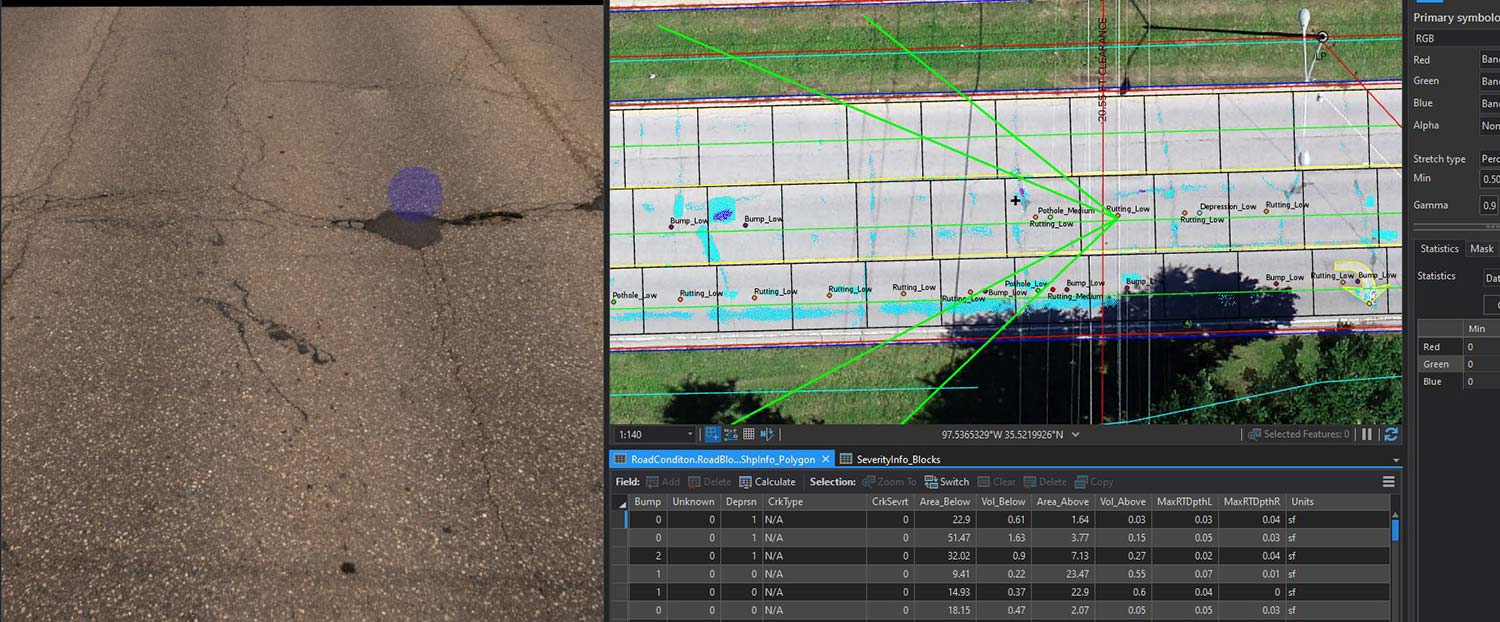Expand the coordinate display format dropdown
Image resolution: width=1500 pixels, height=622 pixels.
pyautogui.click(x=1087, y=435)
